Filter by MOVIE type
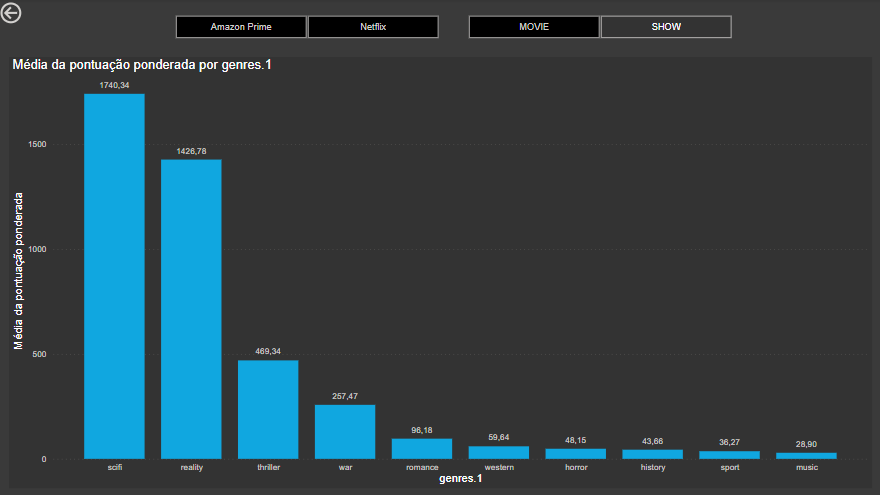880x495 pixels. click(534, 27)
